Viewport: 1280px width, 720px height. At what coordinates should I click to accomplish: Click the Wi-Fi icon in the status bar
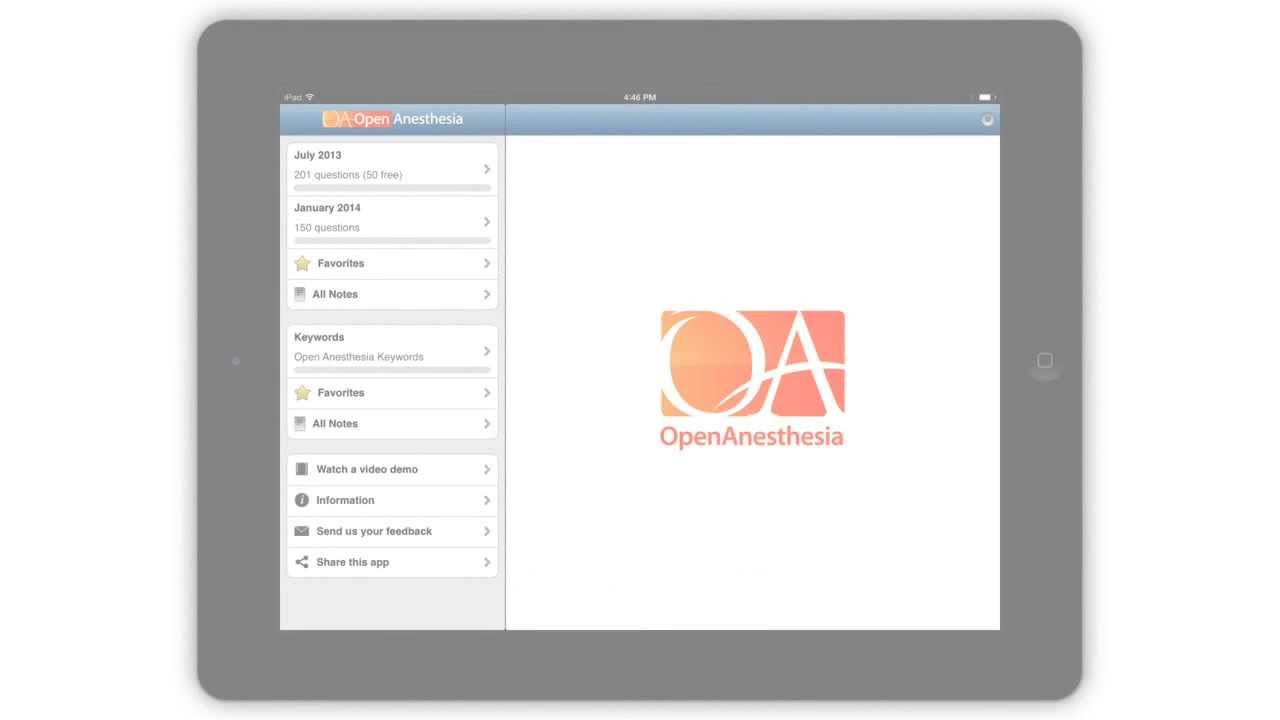310,97
